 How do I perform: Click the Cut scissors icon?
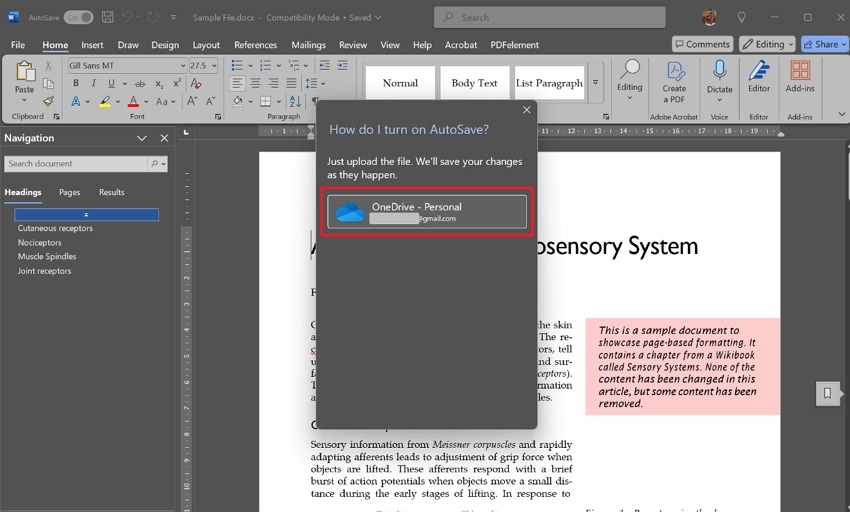[x=48, y=66]
